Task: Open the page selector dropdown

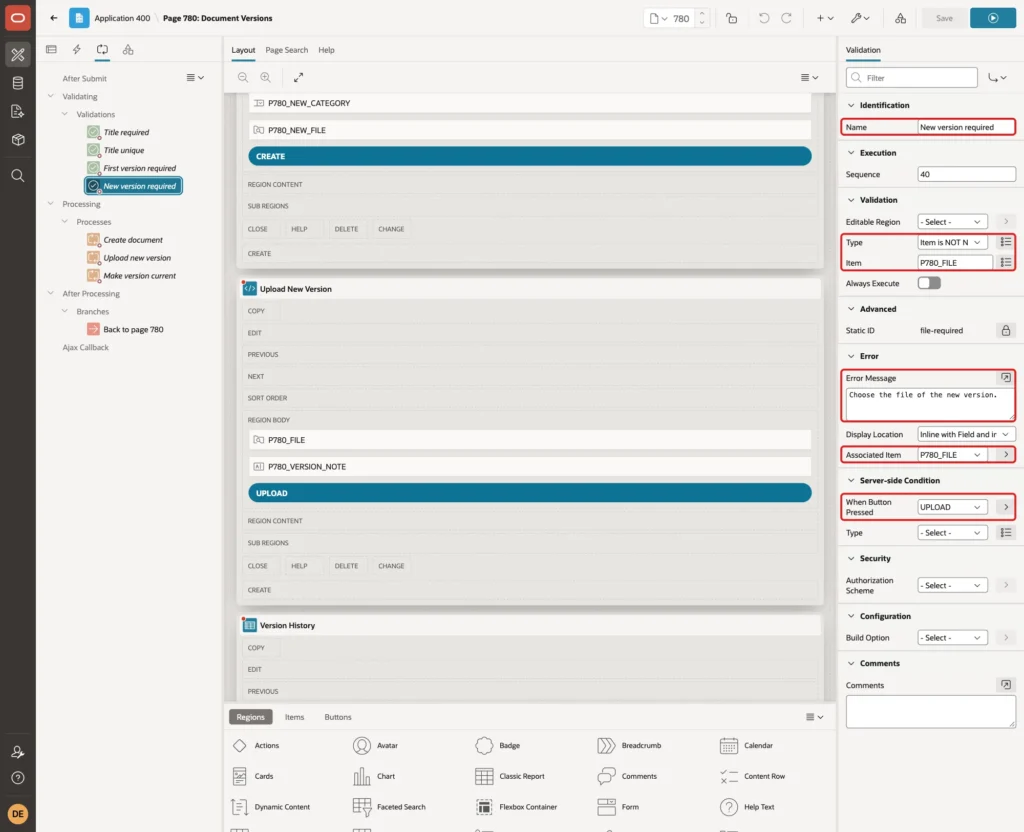Action: click(658, 18)
